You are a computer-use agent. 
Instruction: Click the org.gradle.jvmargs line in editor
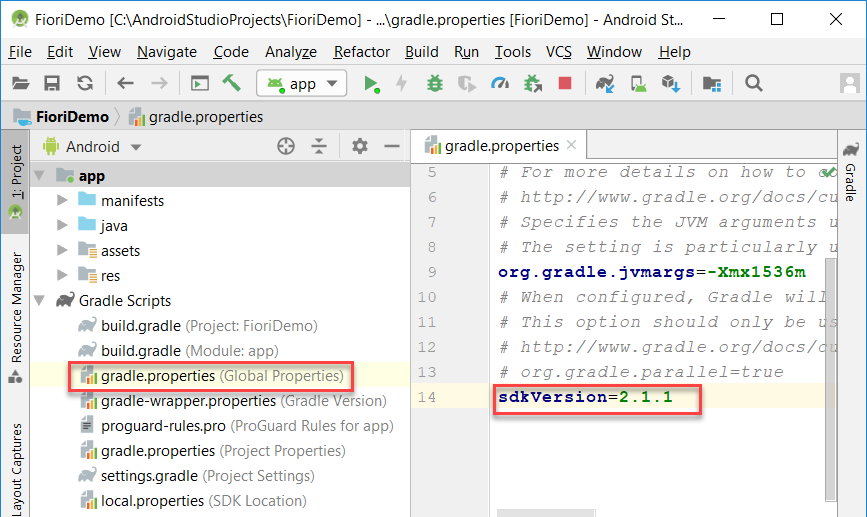pos(651,272)
